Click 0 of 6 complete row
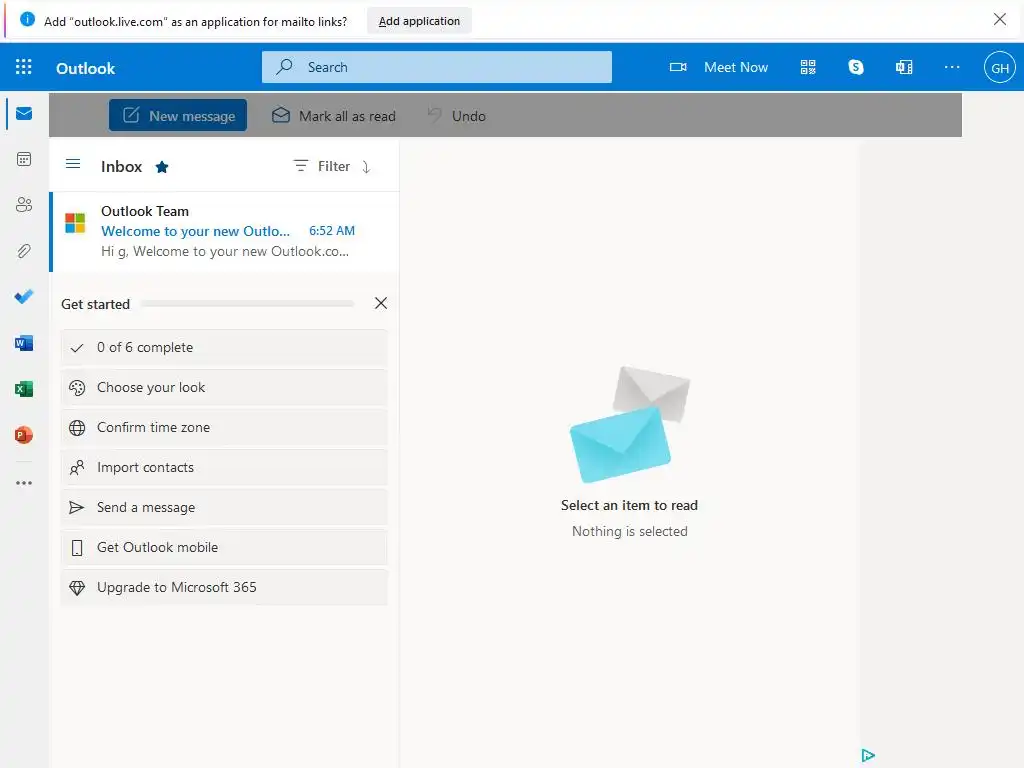Screen dimensions: 1024x768 [224, 347]
